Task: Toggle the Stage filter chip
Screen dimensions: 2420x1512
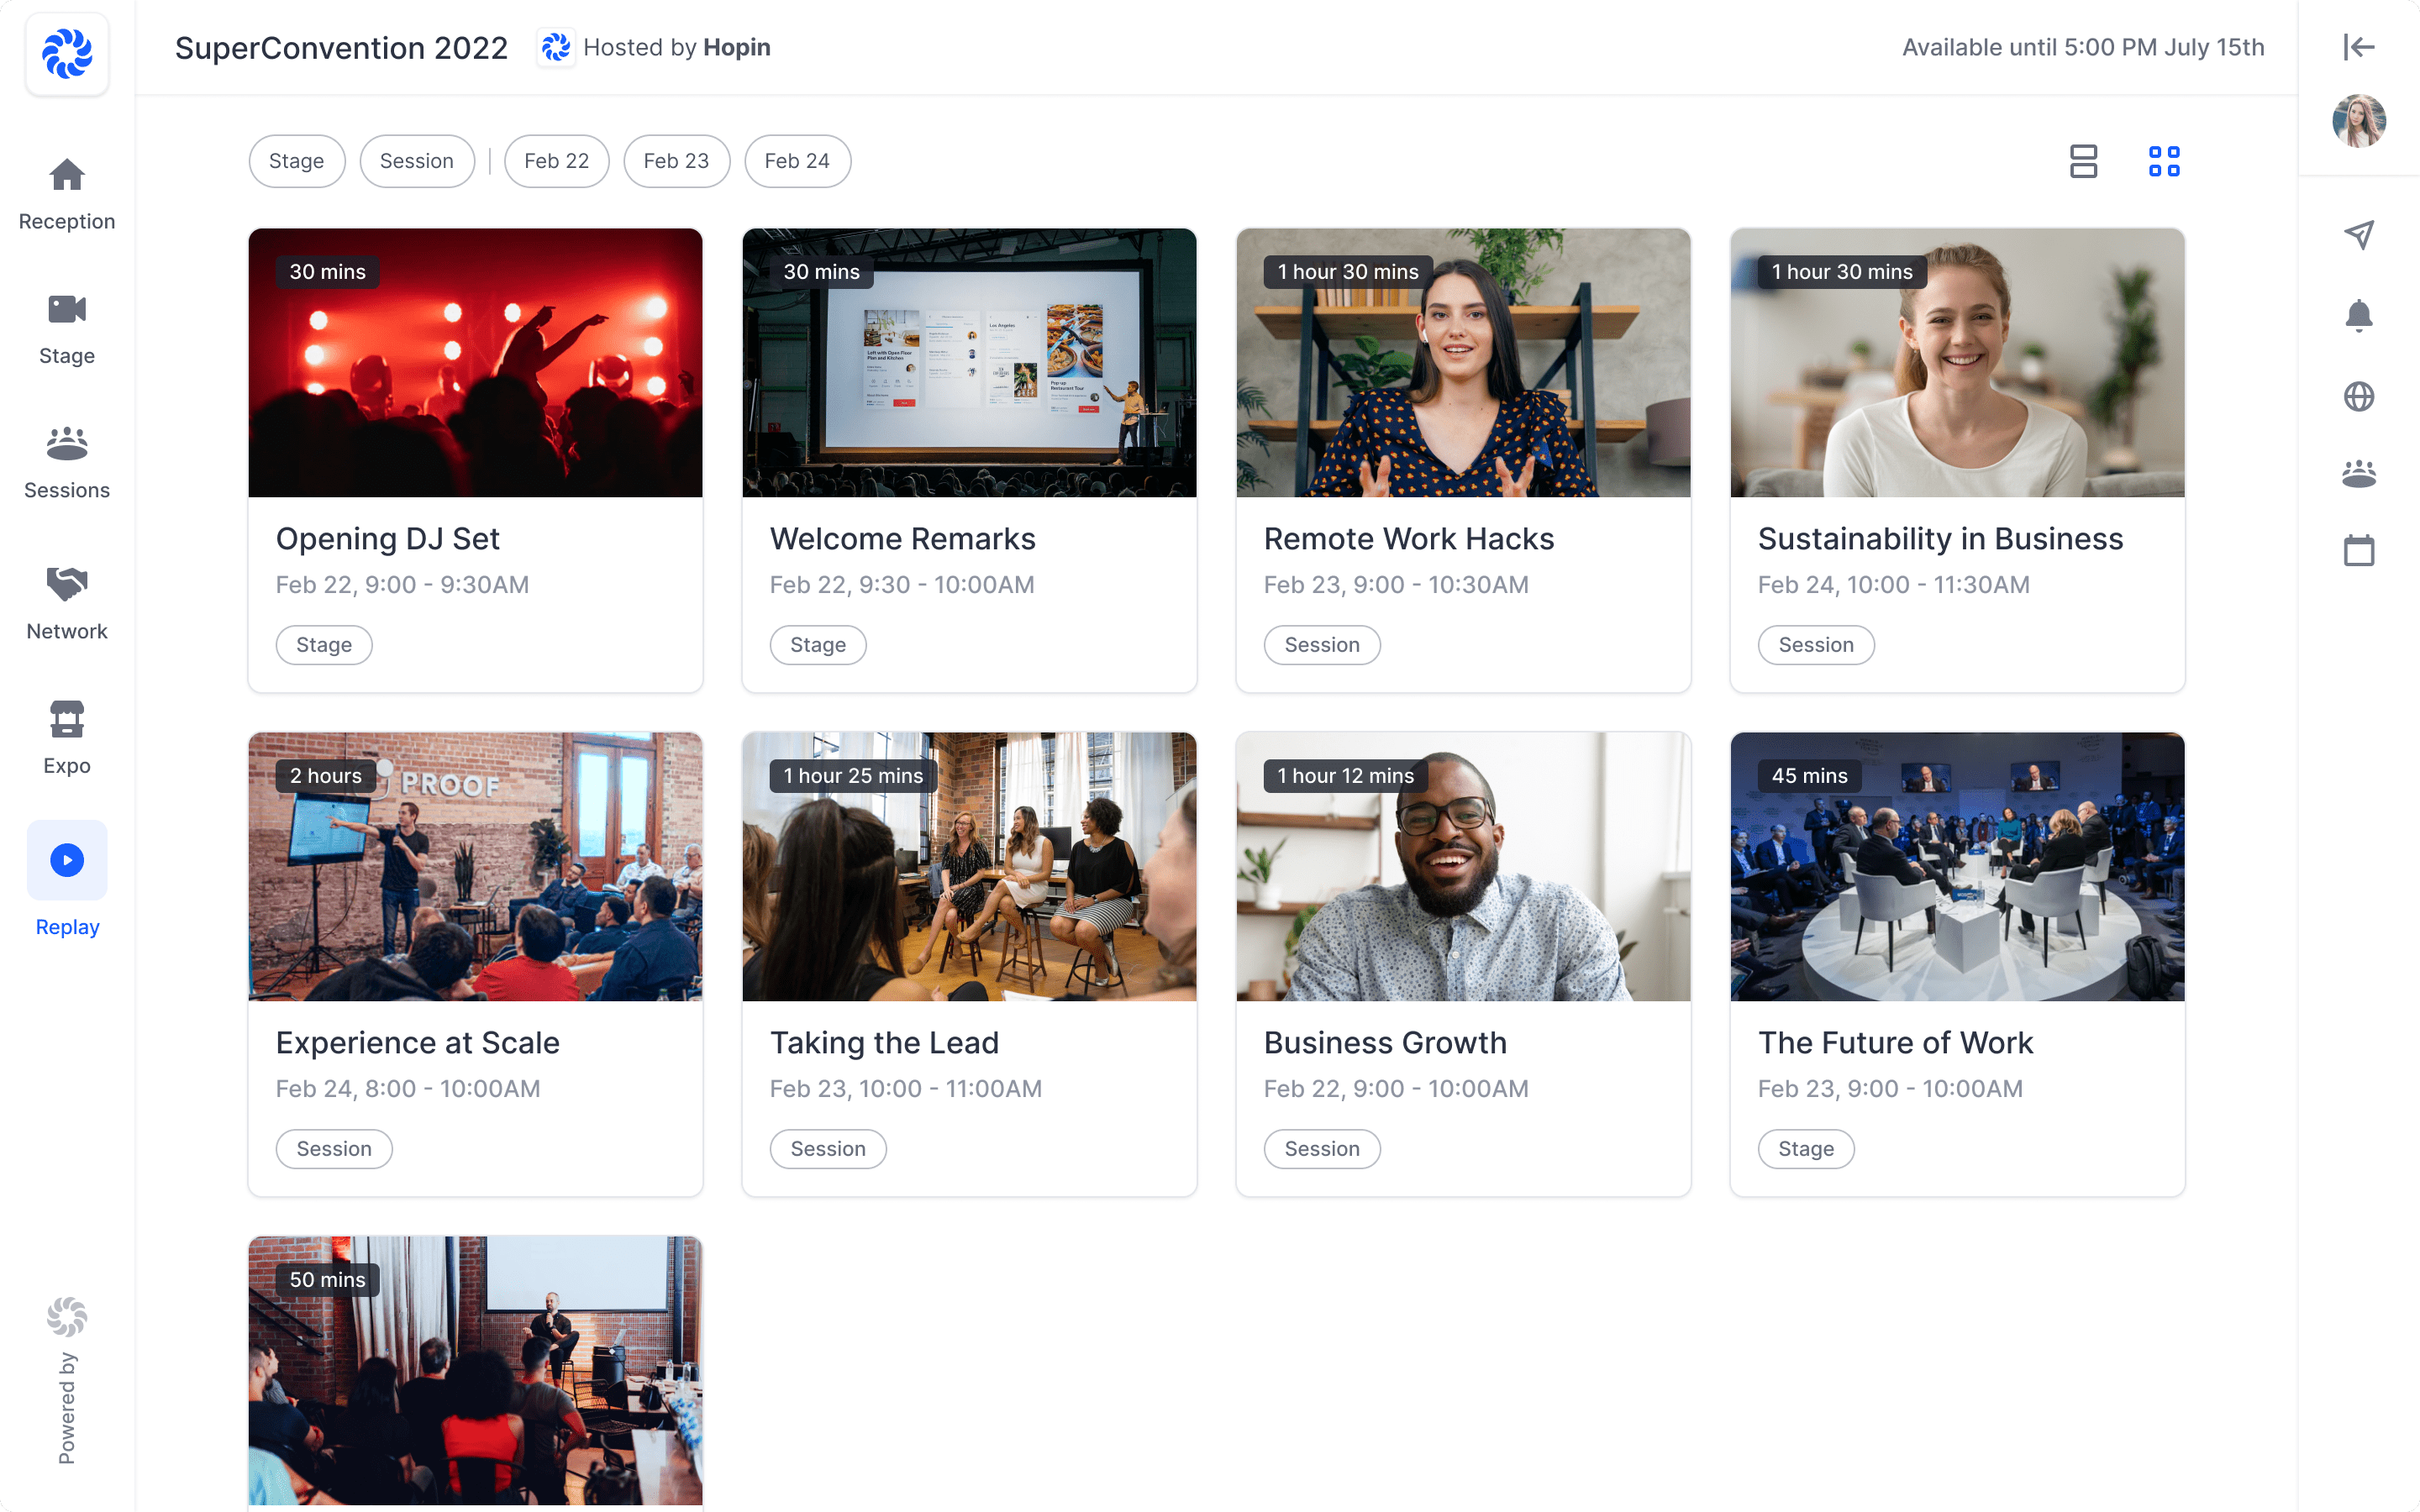Action: pos(296,161)
